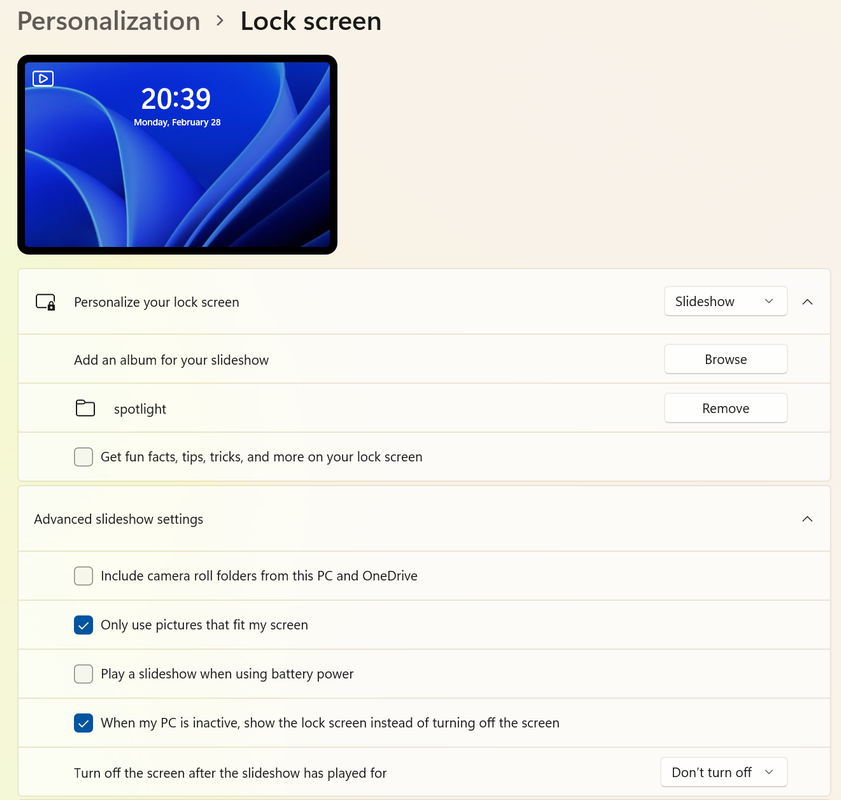Viewport: 841px width, 800px height.
Task: Click the 20:39 clock in preview
Action: coord(176,99)
